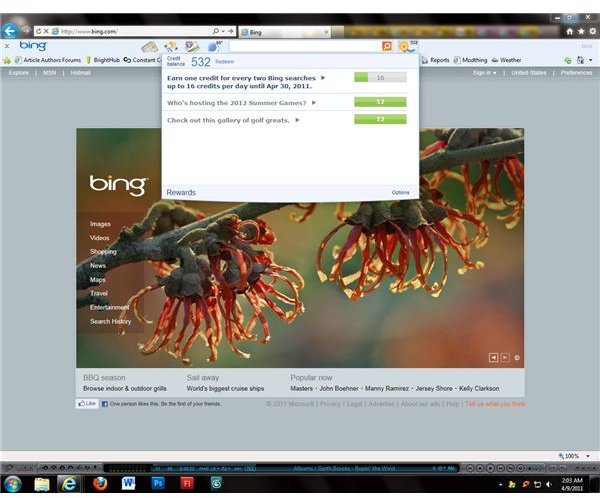Screen dimensions: 600x498
Task: Select the Bing browser tab
Action: [284, 32]
